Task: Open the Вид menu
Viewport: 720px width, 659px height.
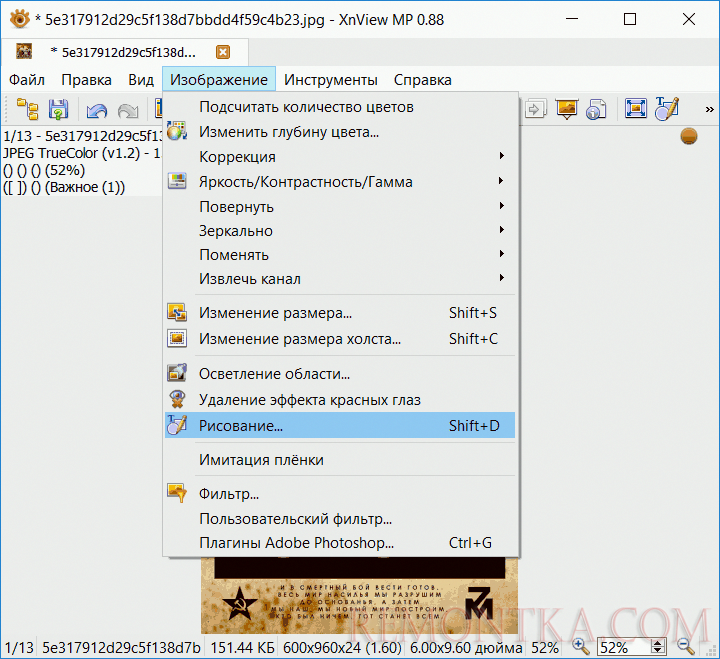Action: 141,80
